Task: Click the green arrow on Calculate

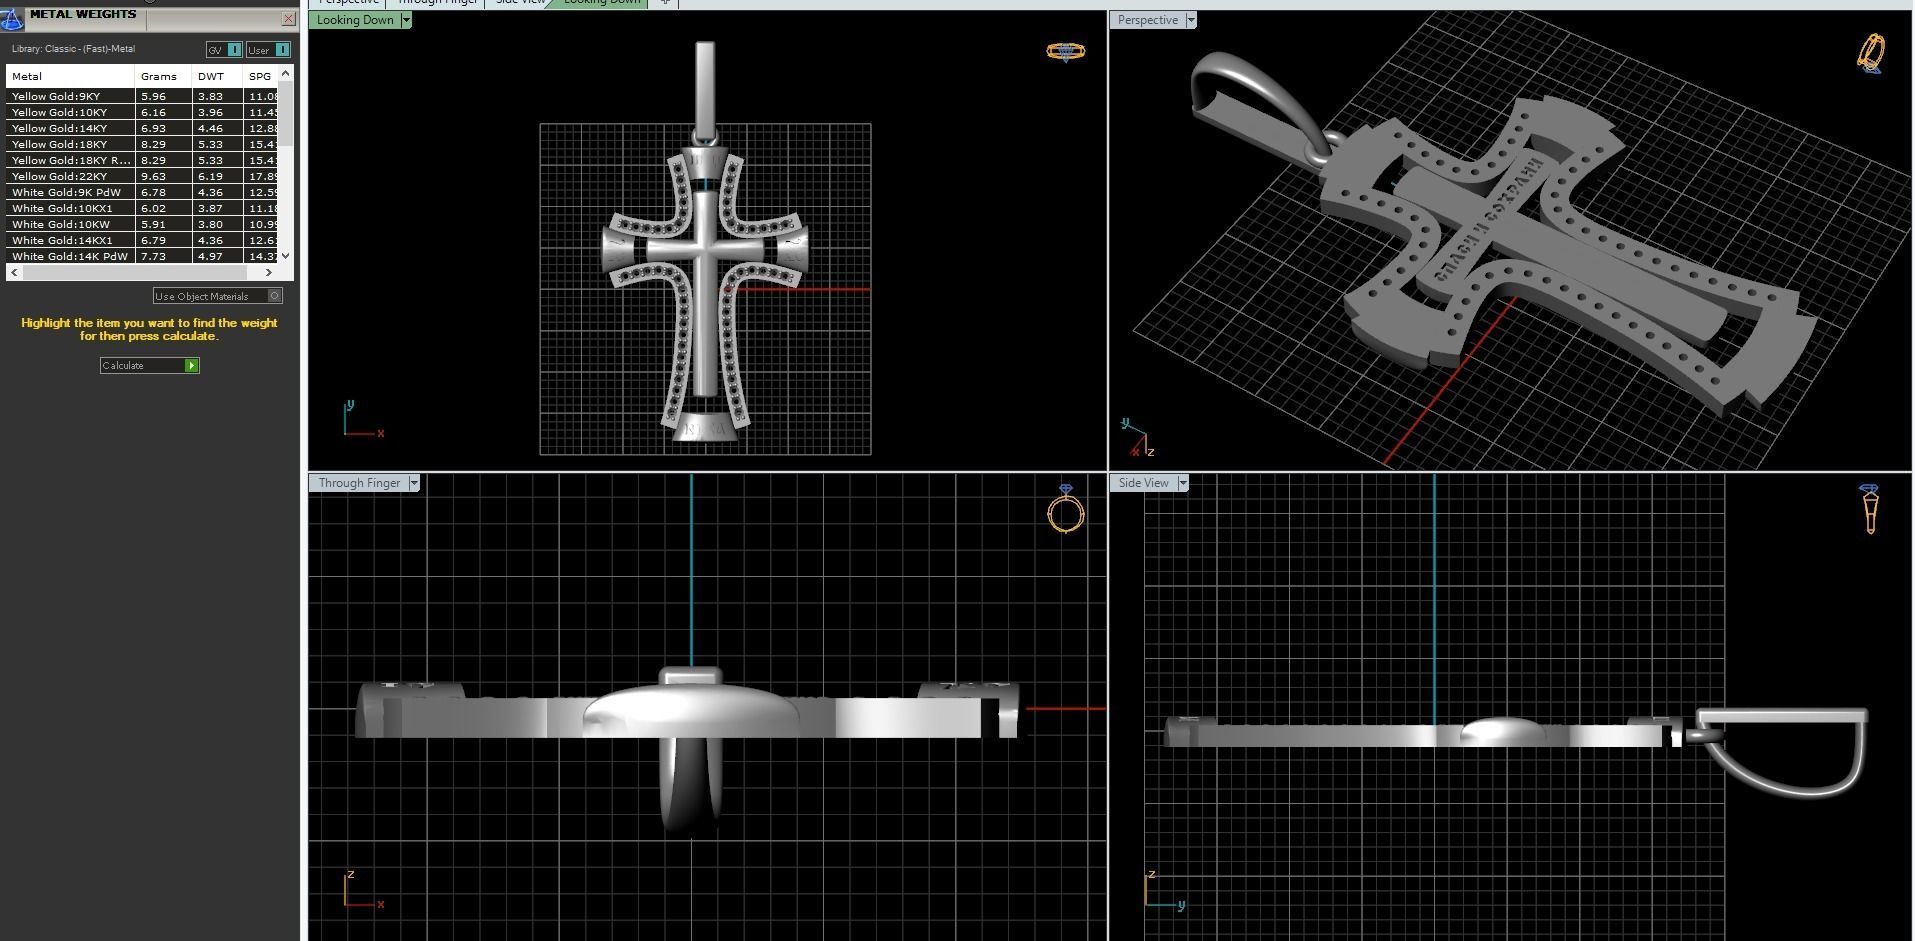Action: pyautogui.click(x=192, y=366)
